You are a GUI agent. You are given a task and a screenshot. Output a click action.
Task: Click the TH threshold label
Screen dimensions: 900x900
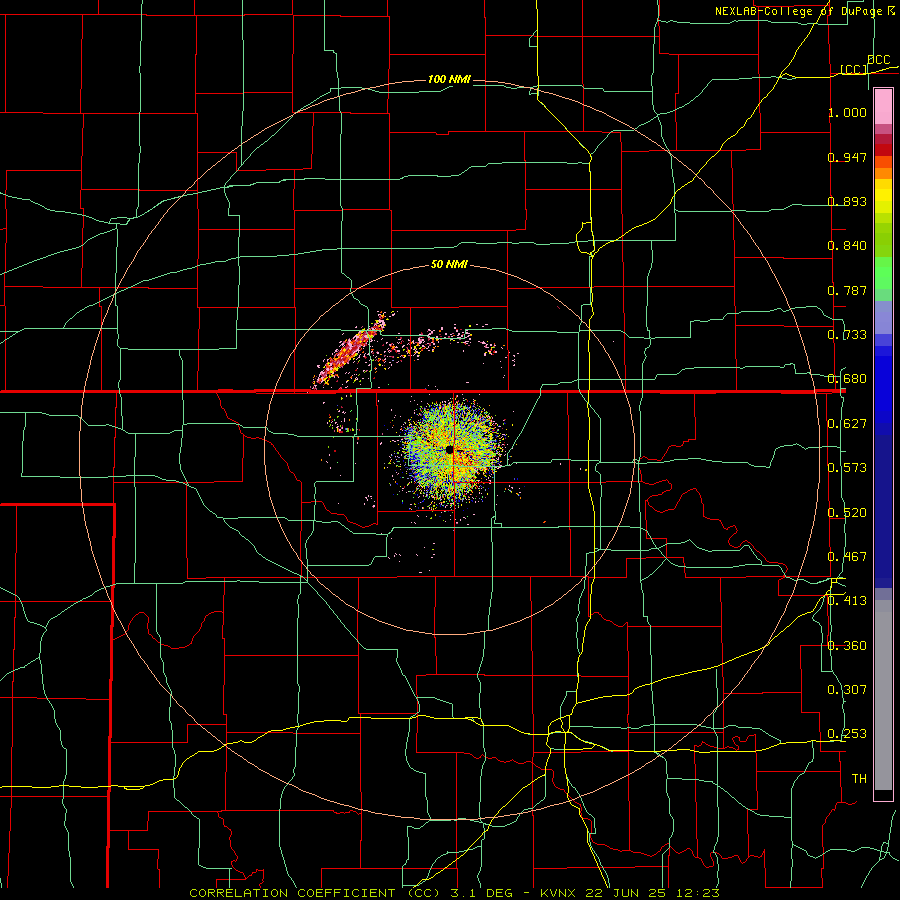click(859, 779)
